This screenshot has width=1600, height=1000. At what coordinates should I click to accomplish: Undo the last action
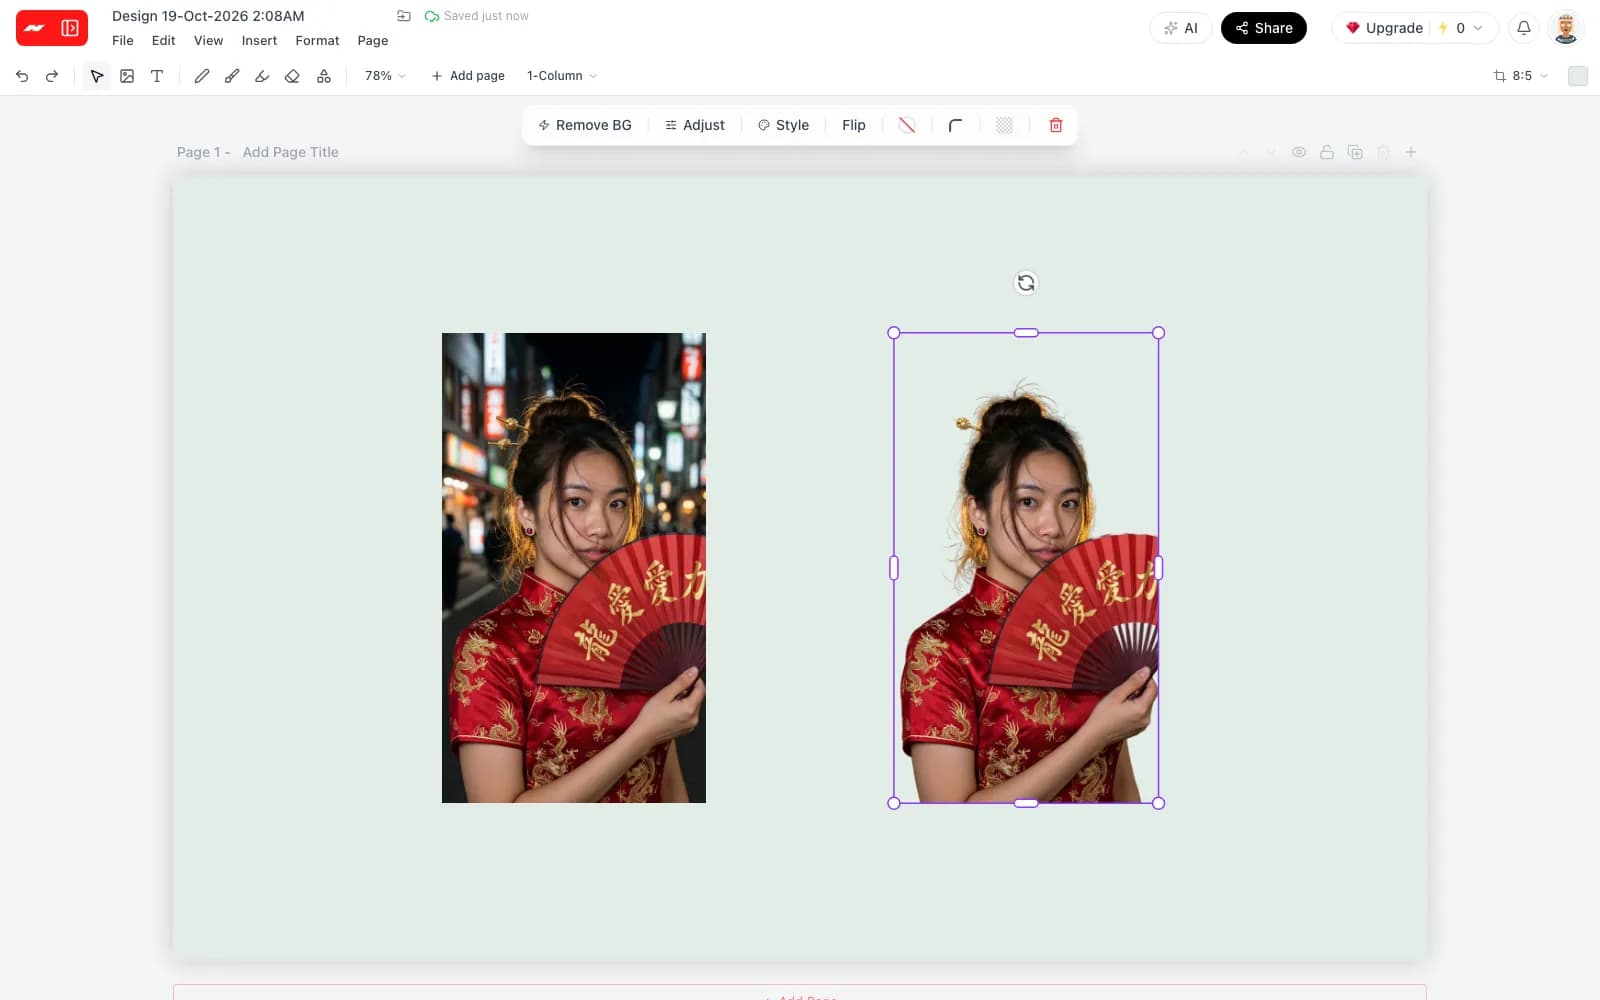tap(22, 76)
